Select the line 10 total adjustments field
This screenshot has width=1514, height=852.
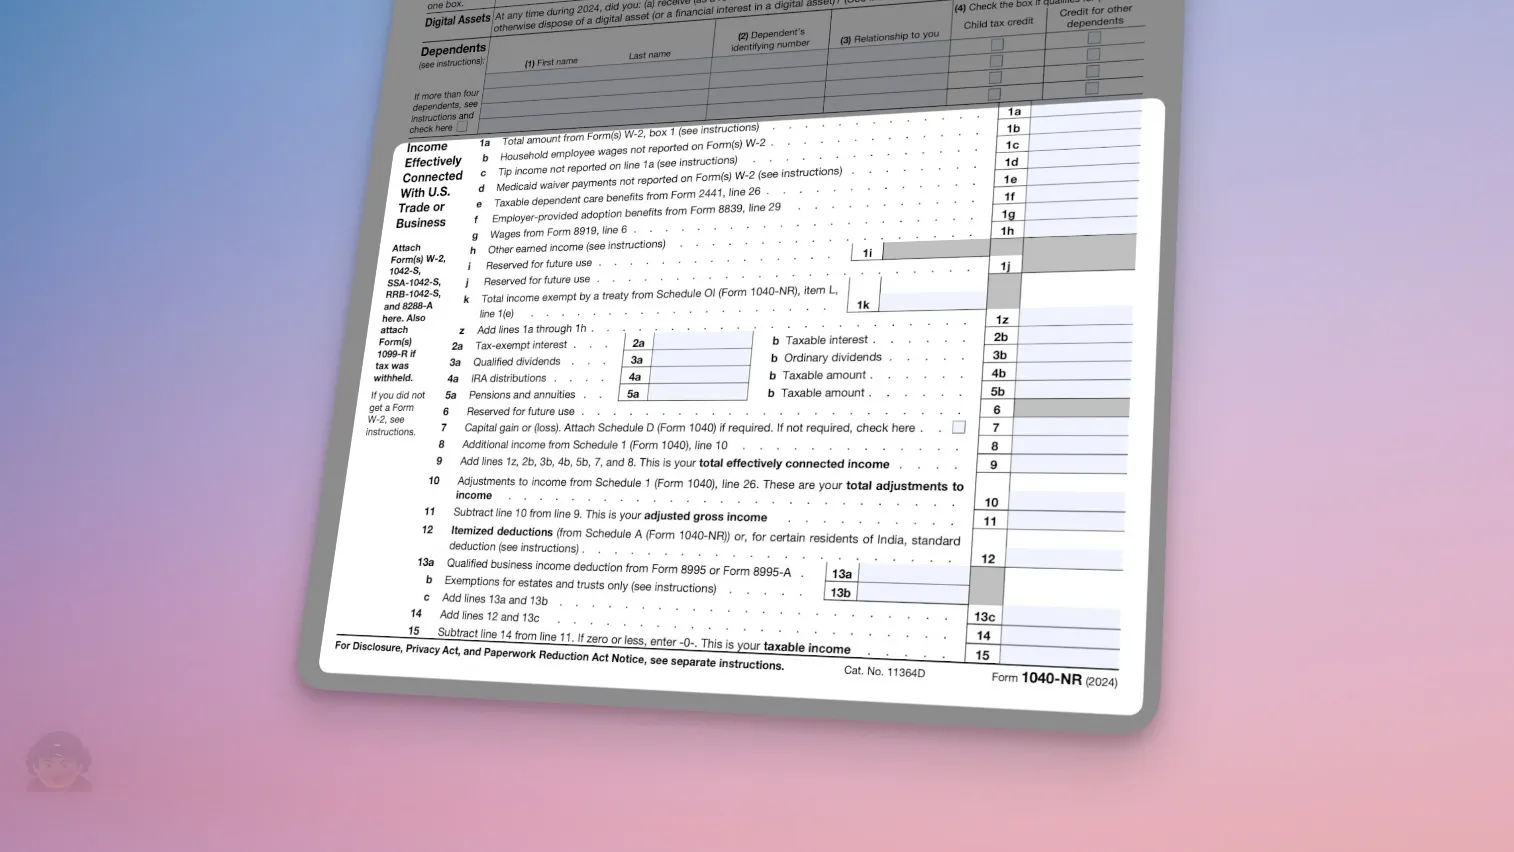[x=1066, y=501]
